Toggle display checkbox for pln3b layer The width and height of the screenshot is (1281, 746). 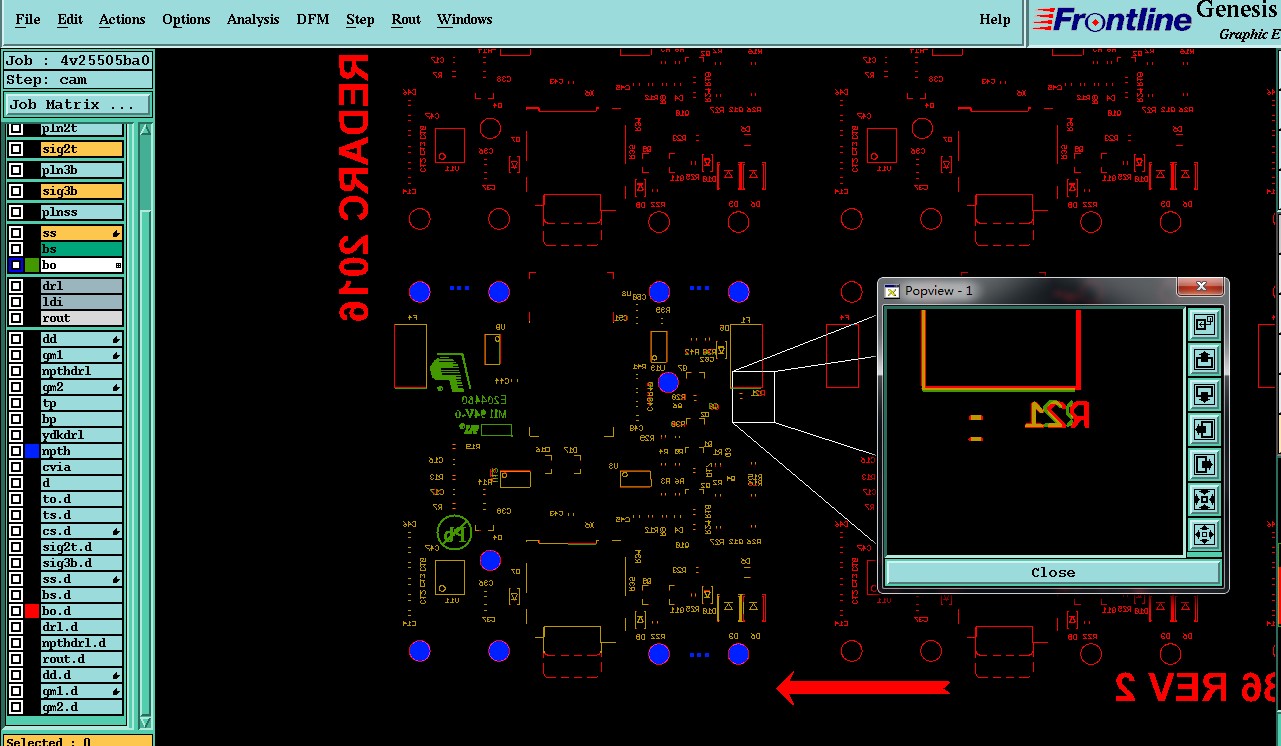15,170
